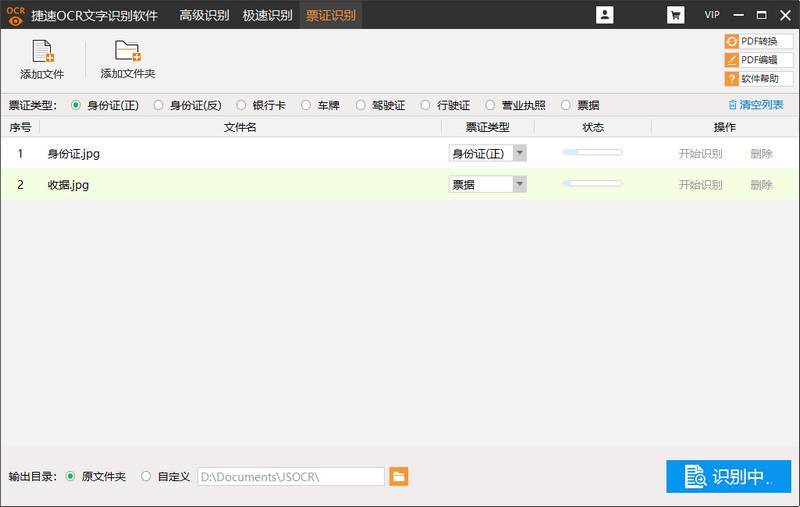
Task: Switch to the 极速识别 tab
Action: (x=267, y=15)
